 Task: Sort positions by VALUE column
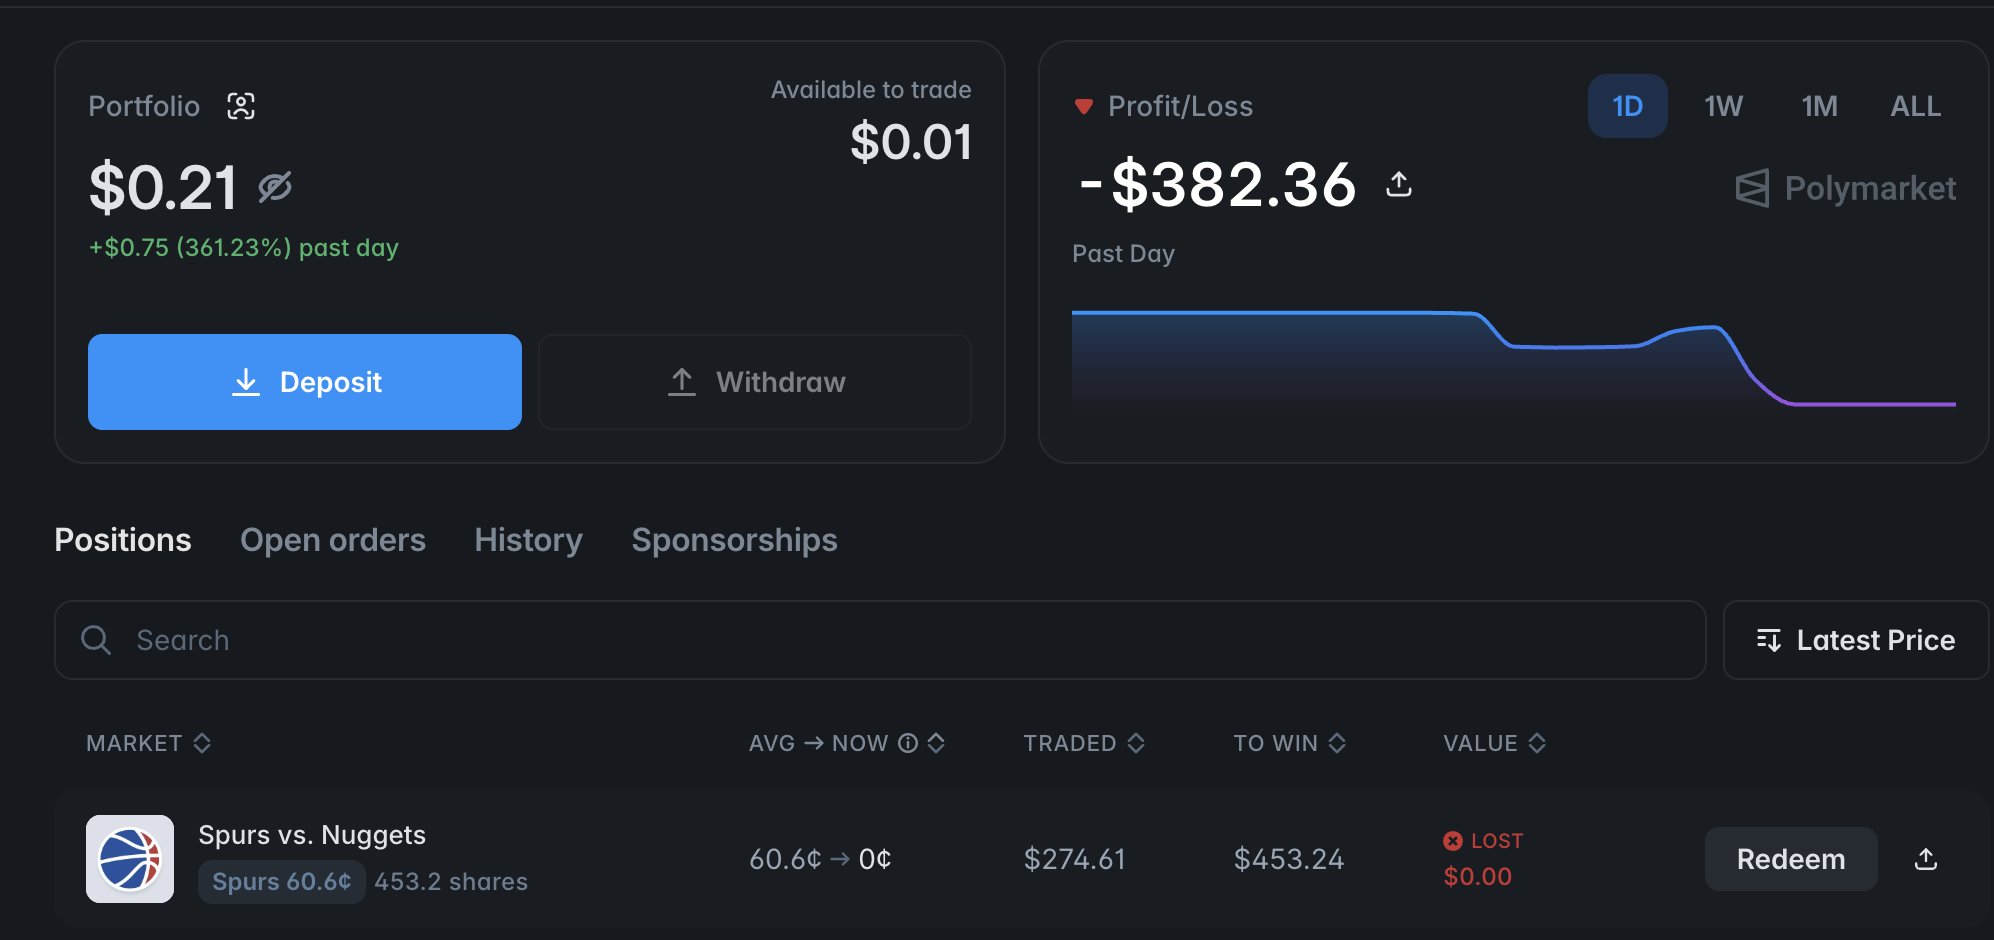(1494, 743)
